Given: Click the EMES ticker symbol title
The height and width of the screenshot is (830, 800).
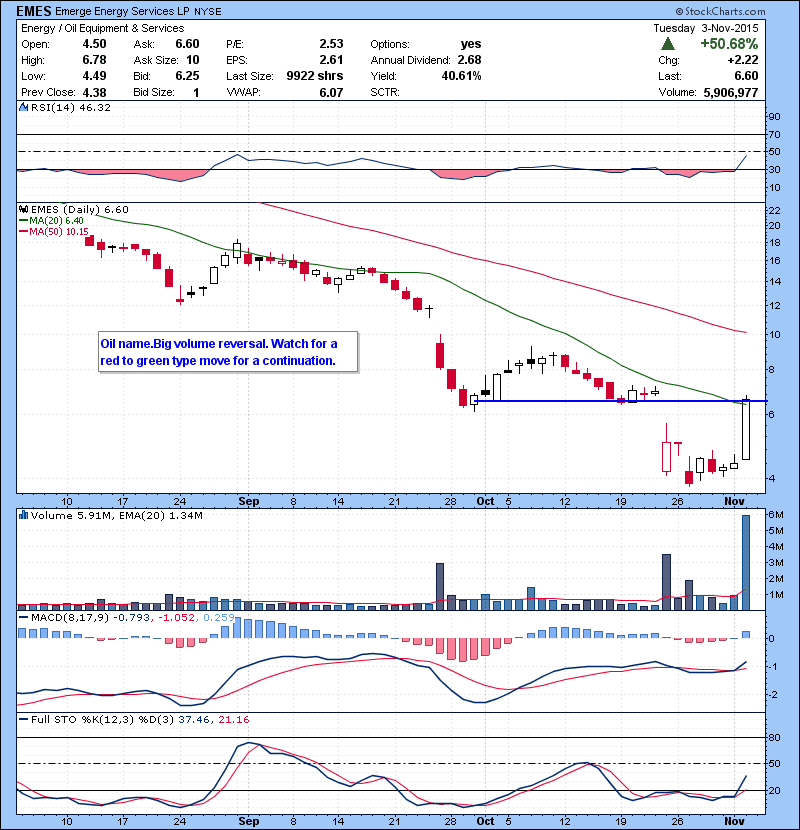Looking at the screenshot, I should (x=34, y=11).
